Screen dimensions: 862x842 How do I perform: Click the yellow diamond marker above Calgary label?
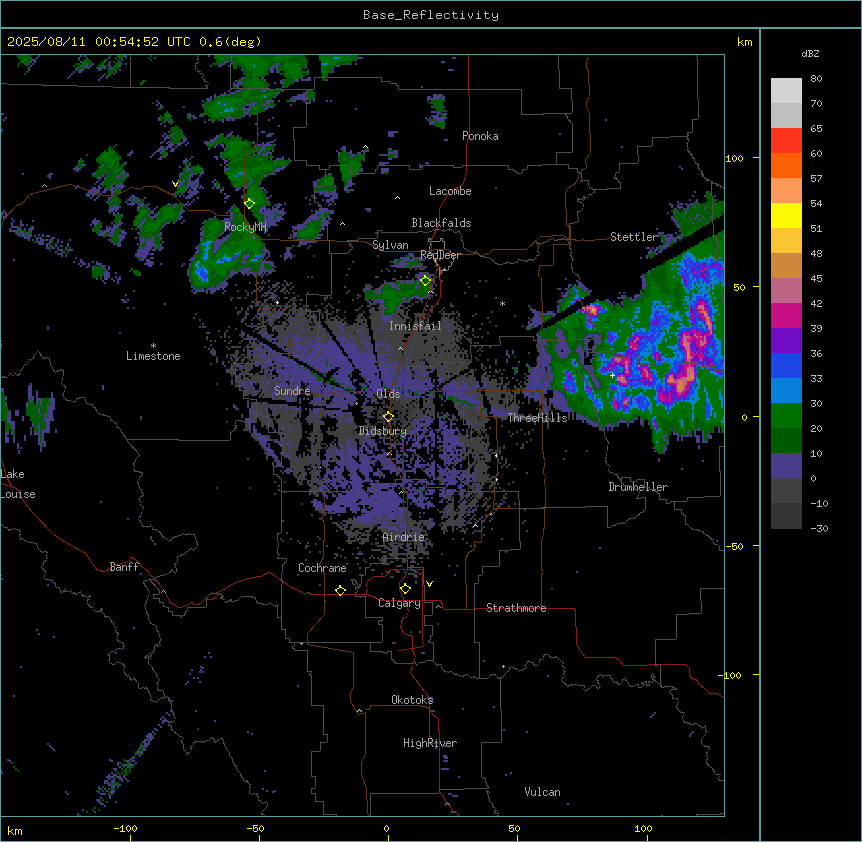(x=405, y=589)
